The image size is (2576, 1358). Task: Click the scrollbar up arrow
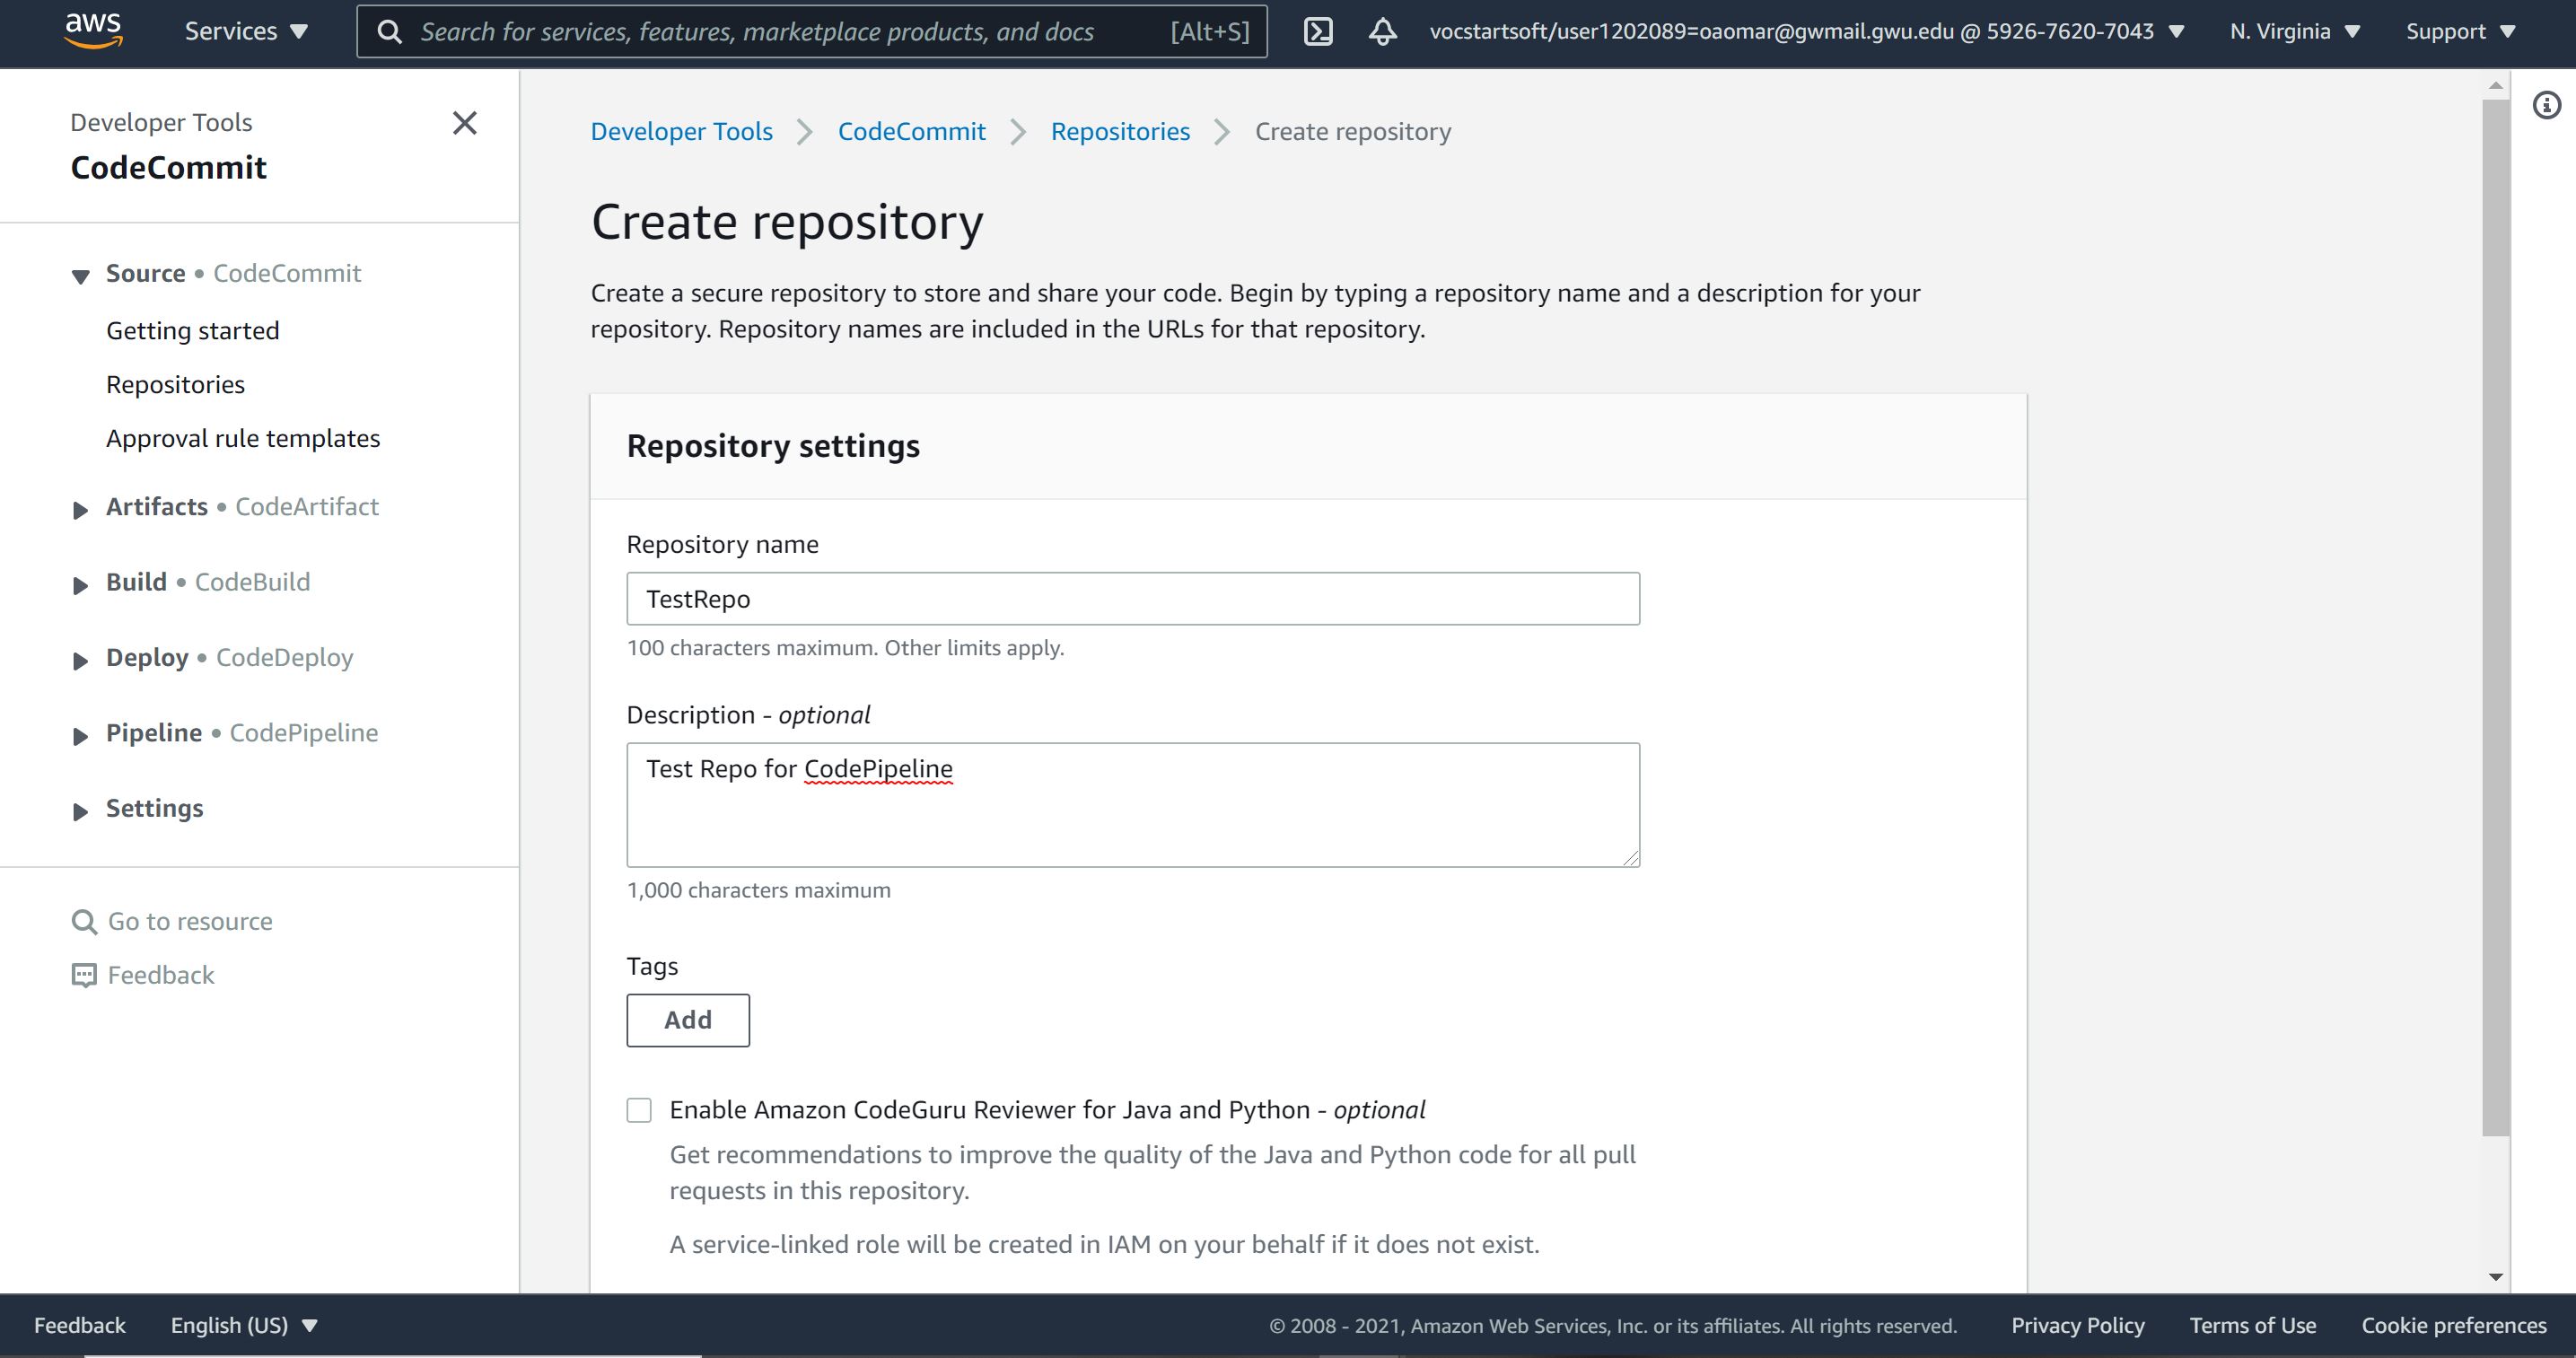click(2496, 86)
